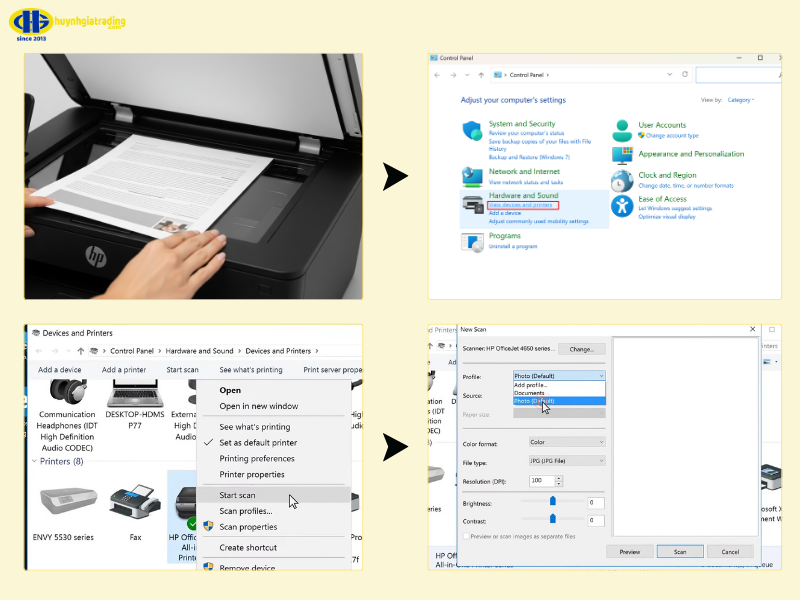Toggle Set as default printer option
800x600 pixels.
(257, 442)
